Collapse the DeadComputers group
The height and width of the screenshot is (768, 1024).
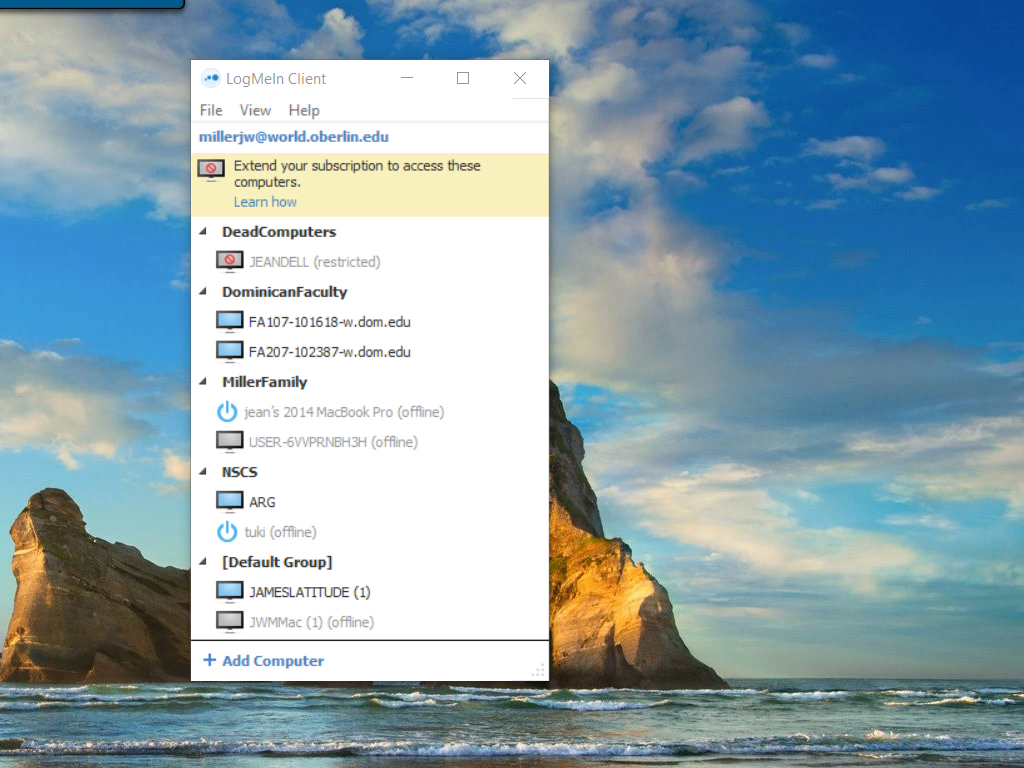coord(204,232)
